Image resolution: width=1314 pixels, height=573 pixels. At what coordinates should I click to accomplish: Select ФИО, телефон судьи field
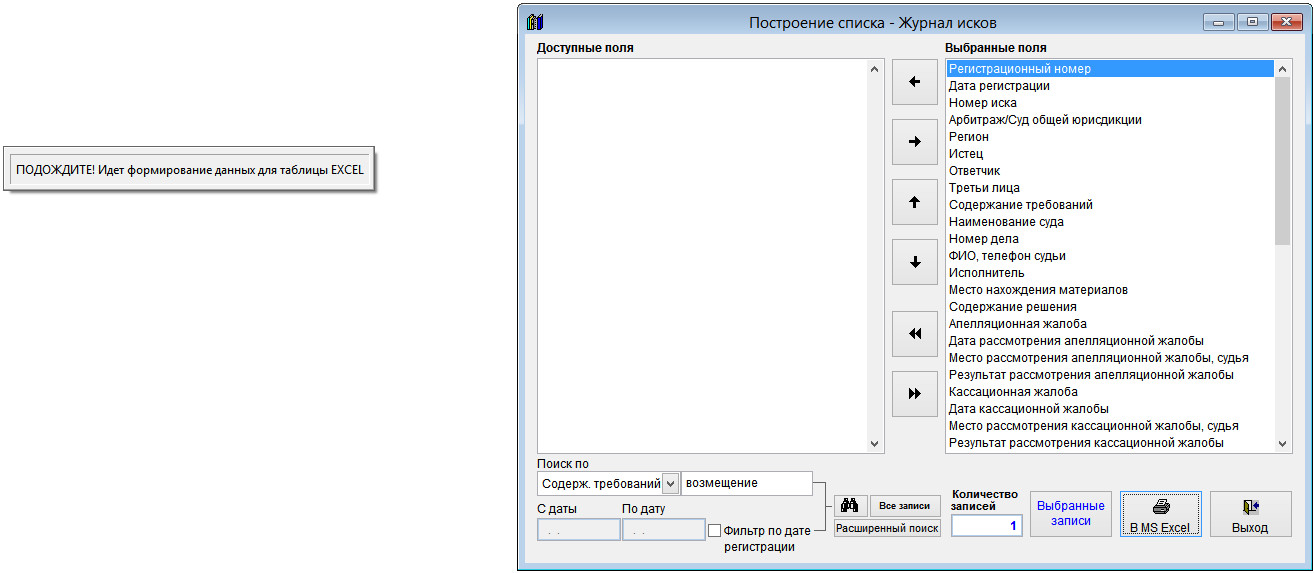(x=1110, y=256)
